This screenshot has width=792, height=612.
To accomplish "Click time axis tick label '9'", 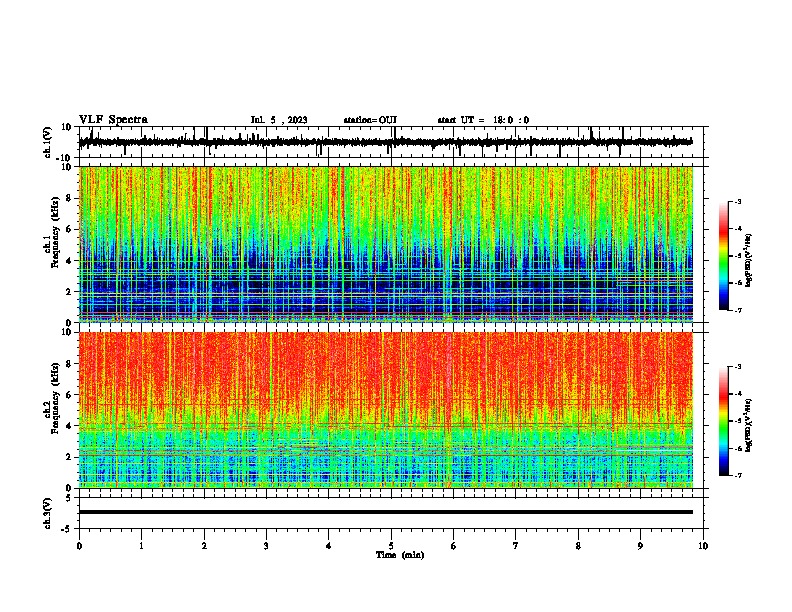I will coord(640,546).
